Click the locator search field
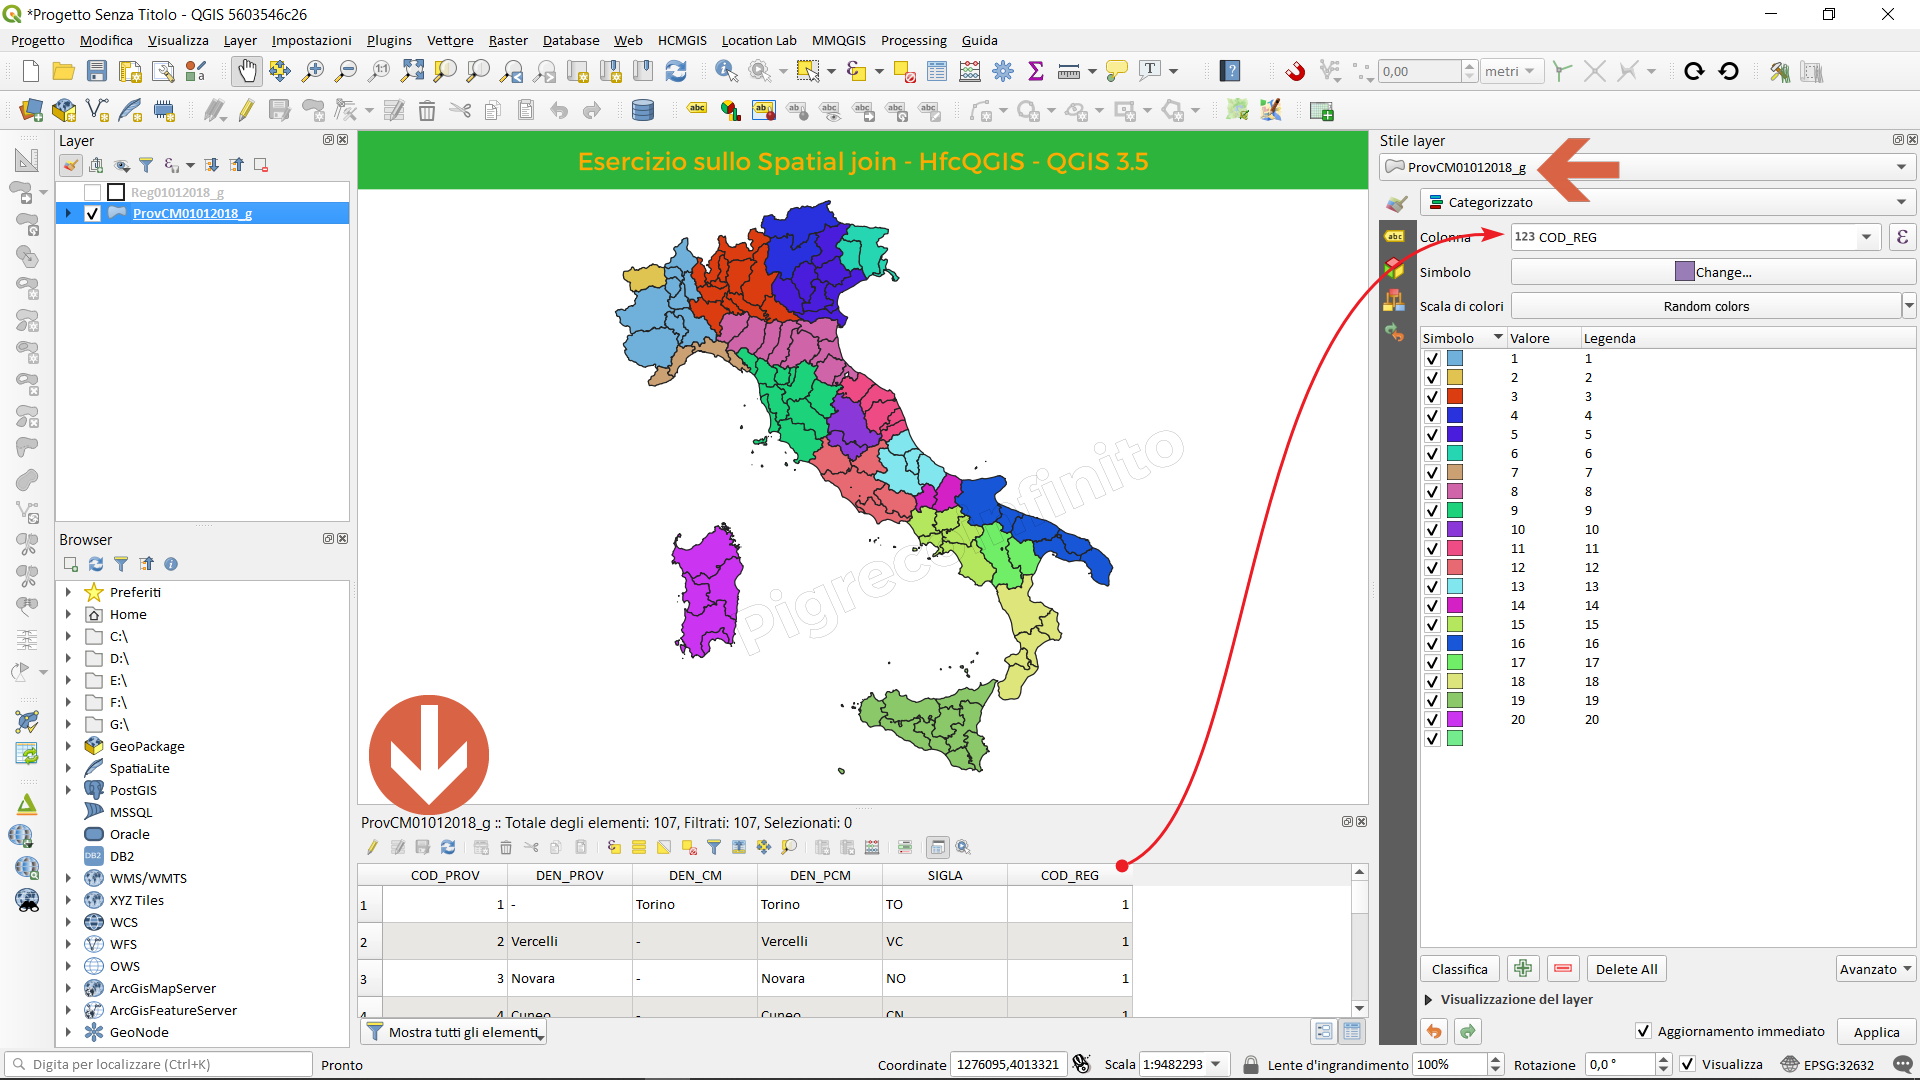 coord(159,1064)
